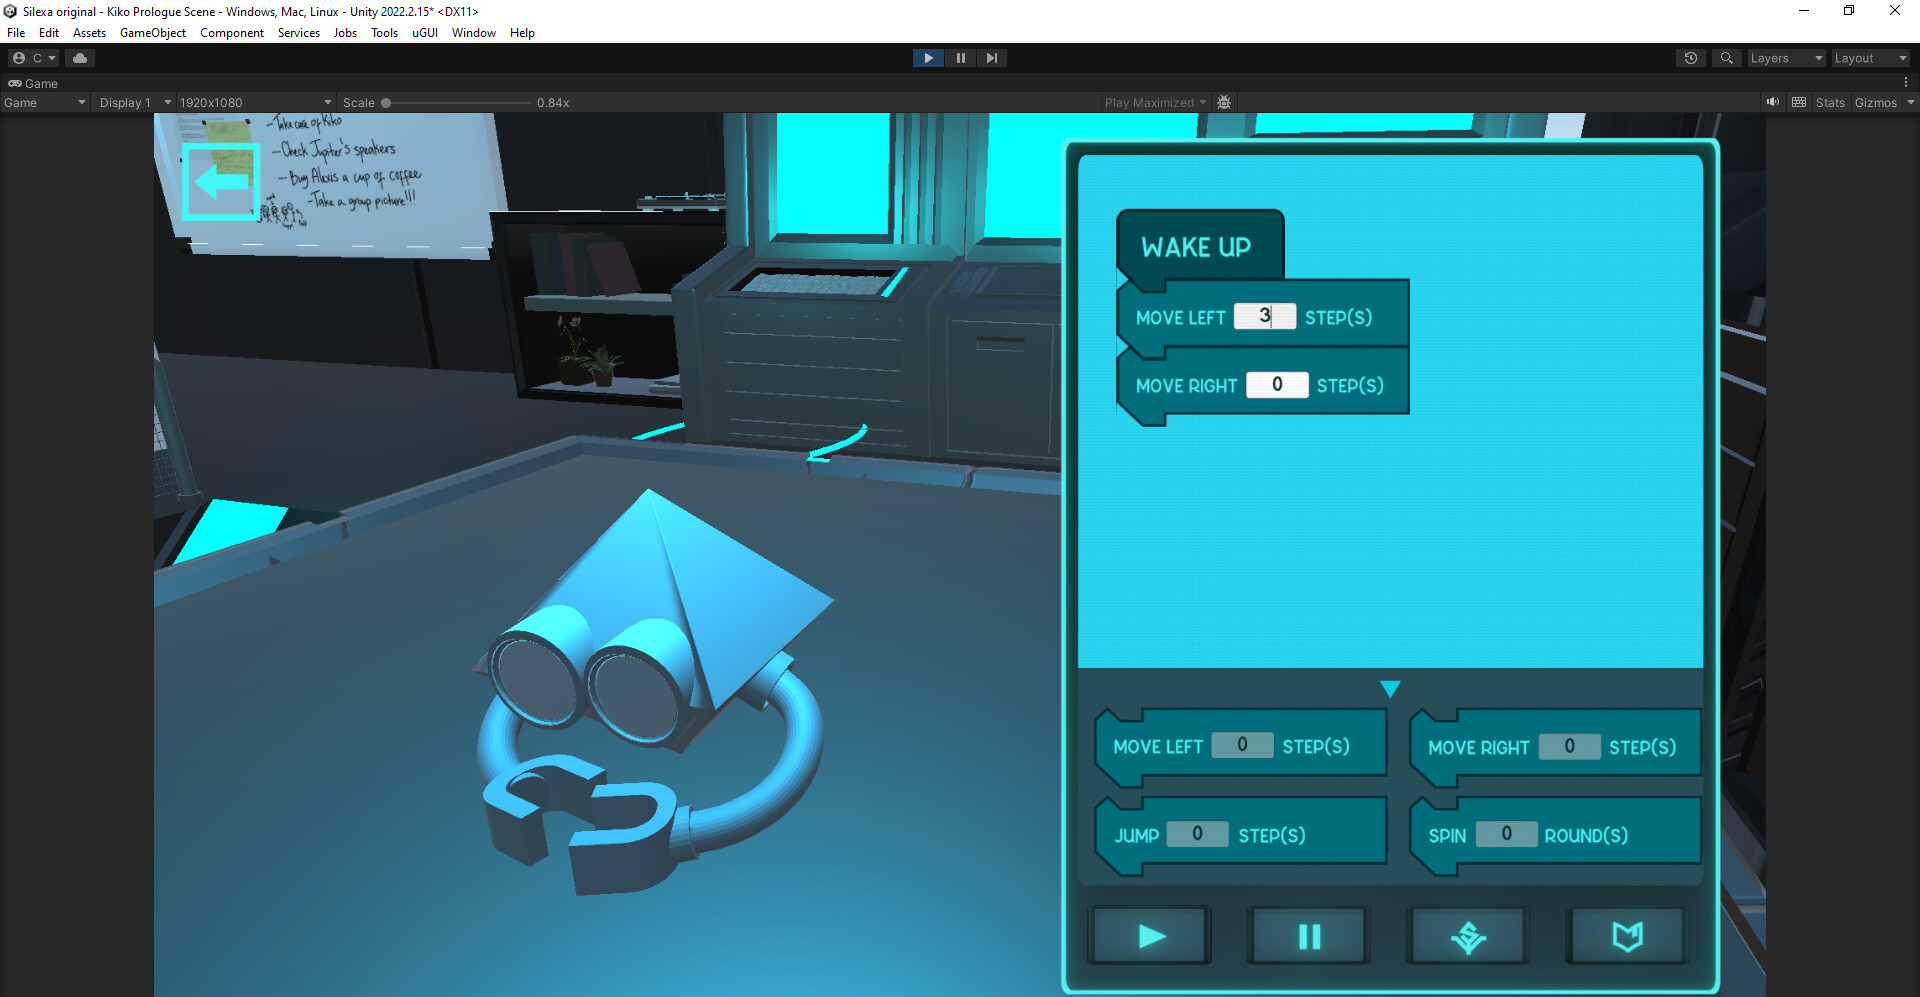Image resolution: width=1920 pixels, height=997 pixels.
Task: Open the Component menu
Action: pyautogui.click(x=232, y=33)
